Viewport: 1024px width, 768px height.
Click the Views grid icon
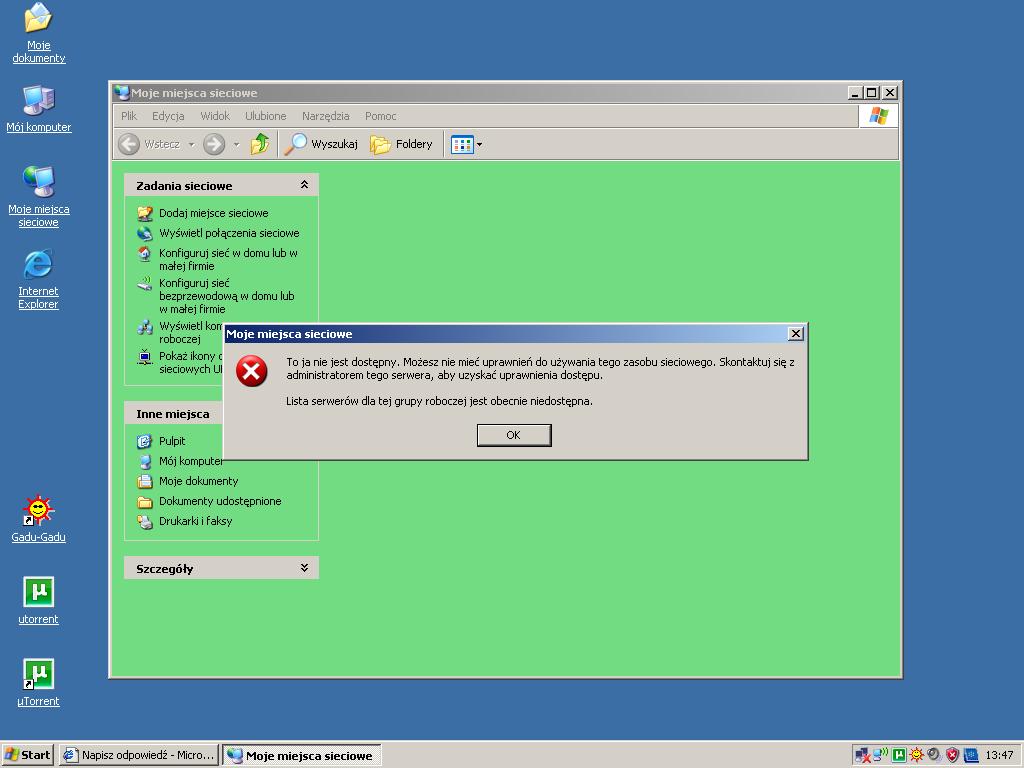click(462, 144)
